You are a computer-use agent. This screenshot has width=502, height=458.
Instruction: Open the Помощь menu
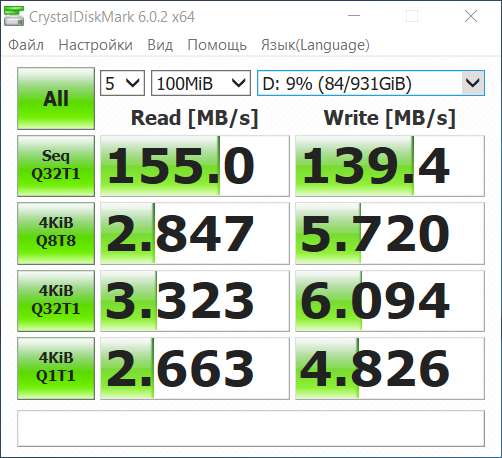point(217,45)
